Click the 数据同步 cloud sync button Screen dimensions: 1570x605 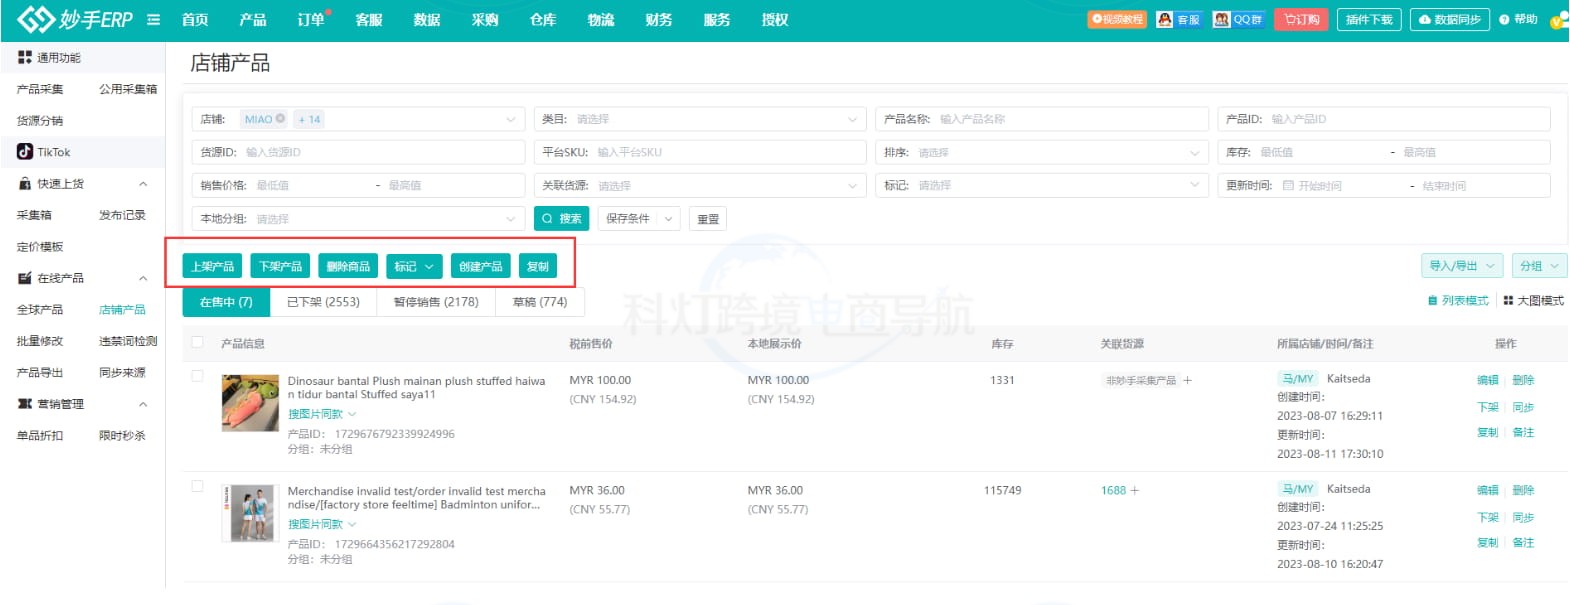coord(1449,20)
